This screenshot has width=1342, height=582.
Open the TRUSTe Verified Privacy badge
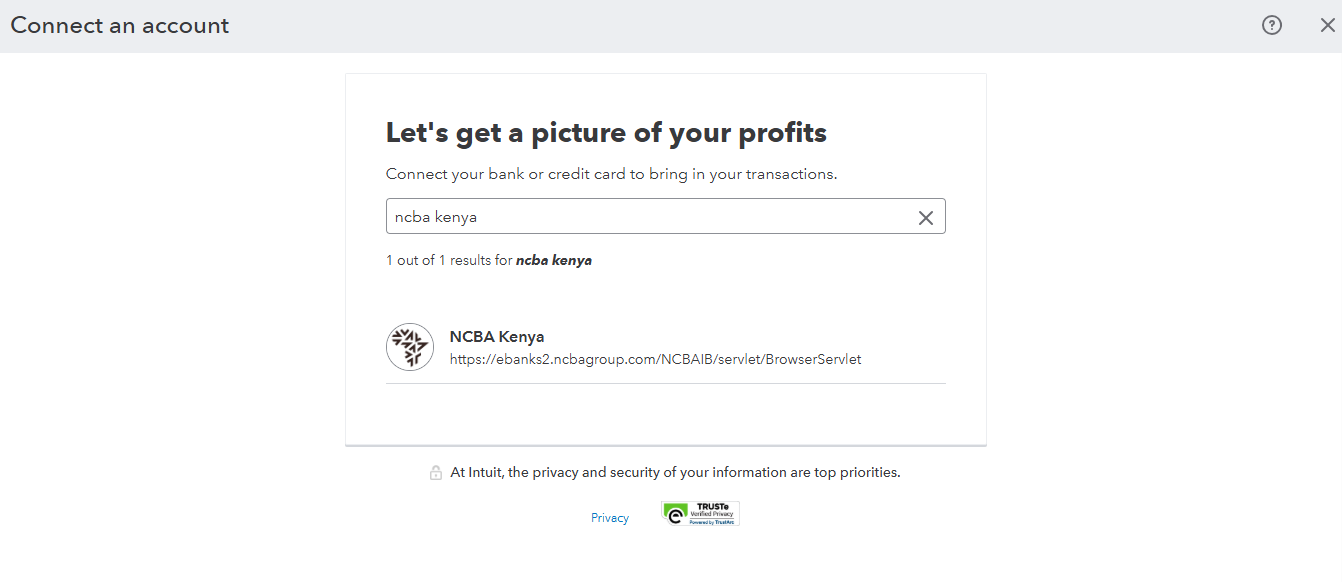point(700,514)
